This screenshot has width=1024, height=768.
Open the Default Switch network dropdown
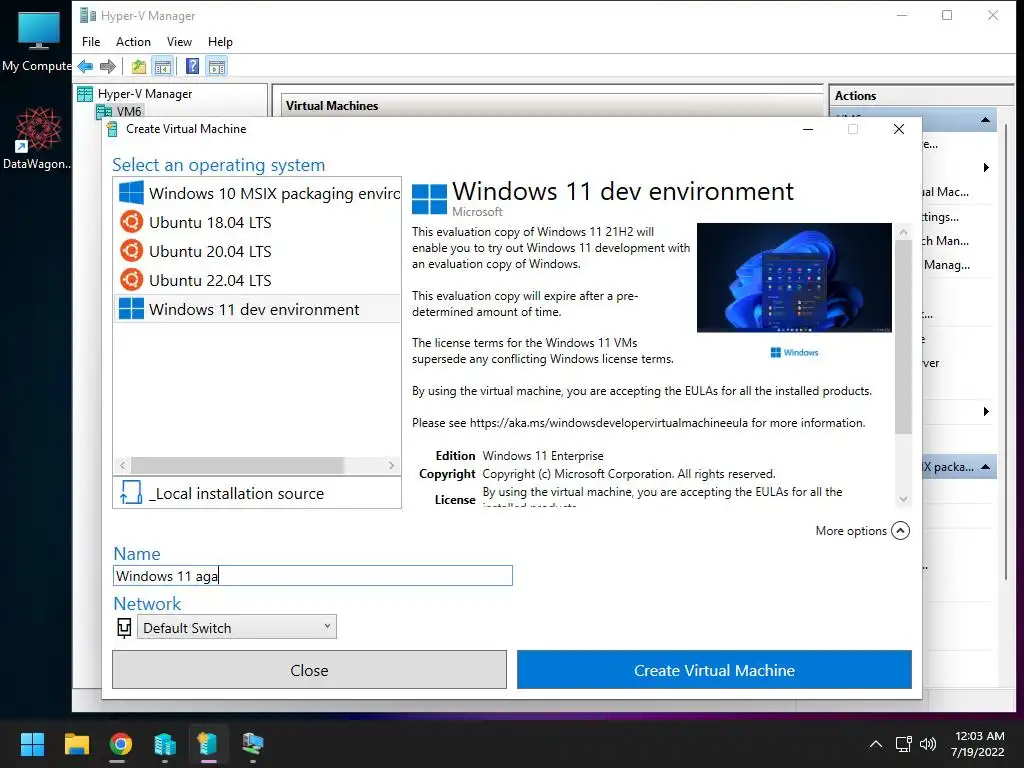click(236, 627)
